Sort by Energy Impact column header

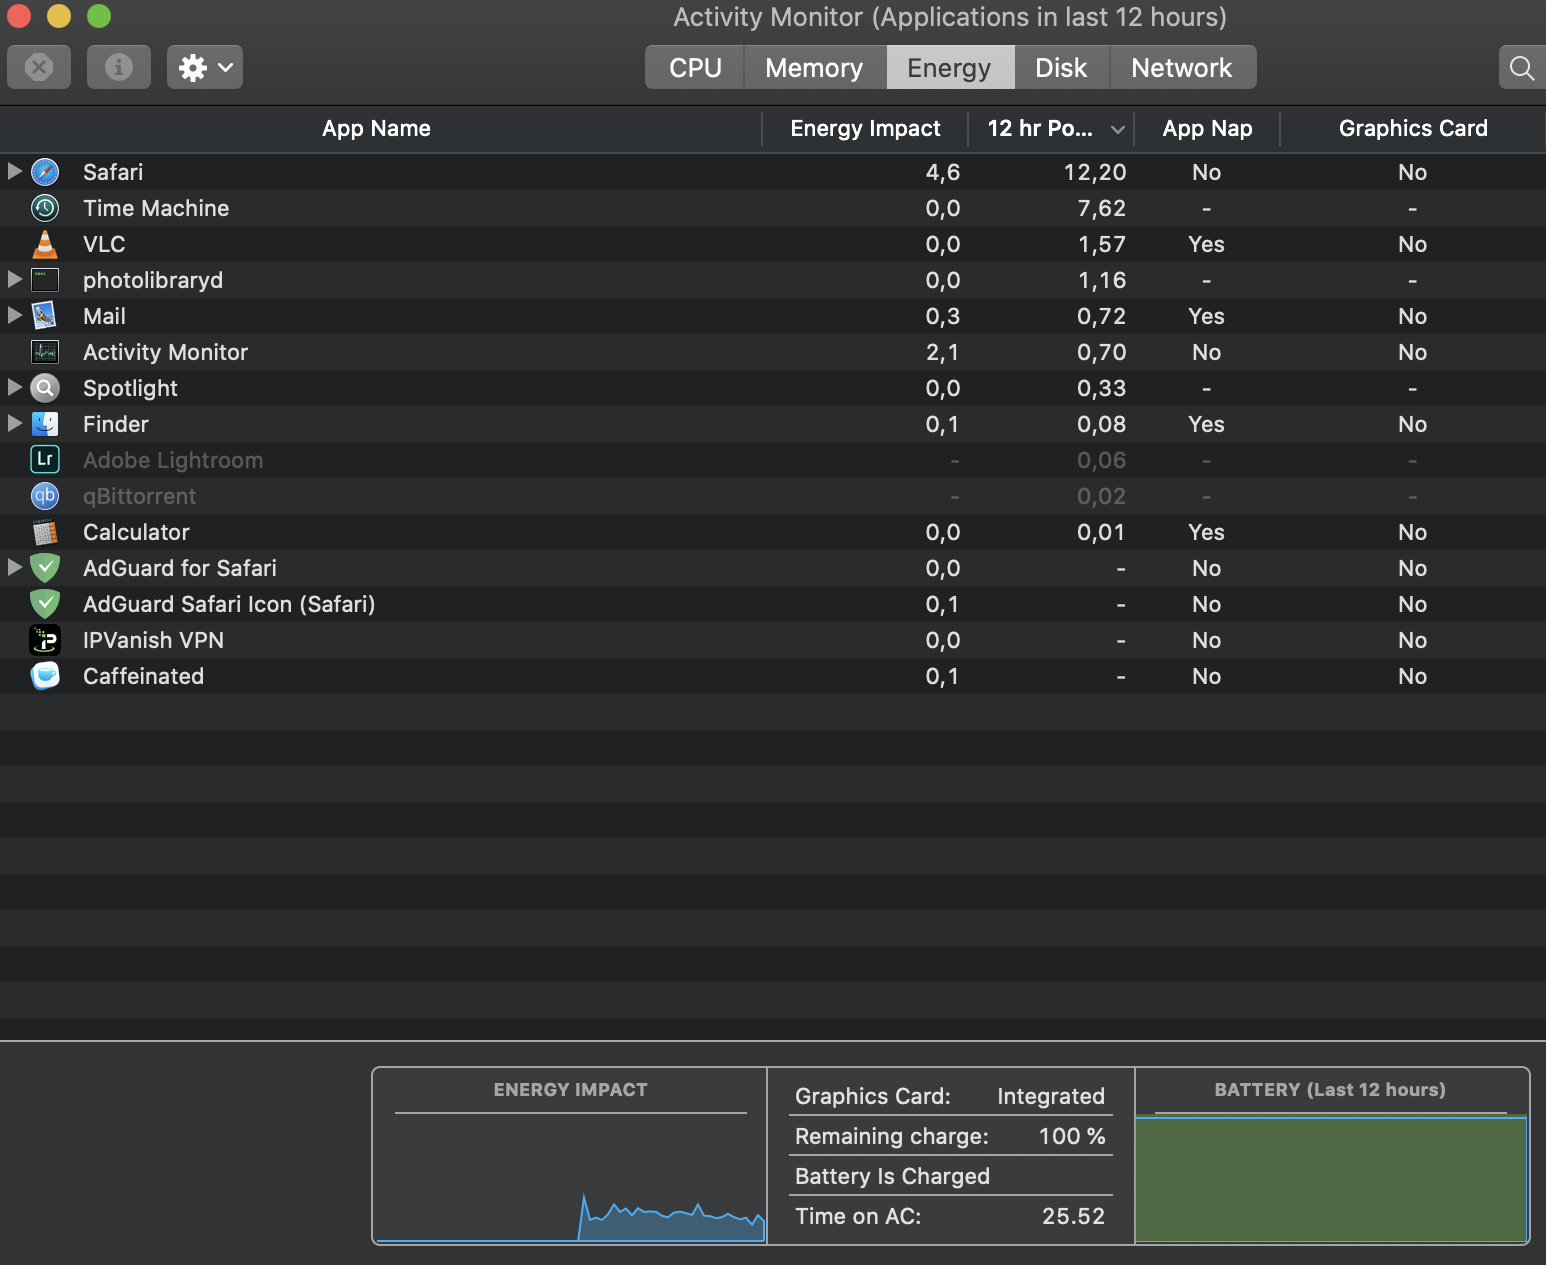pyautogui.click(x=865, y=128)
